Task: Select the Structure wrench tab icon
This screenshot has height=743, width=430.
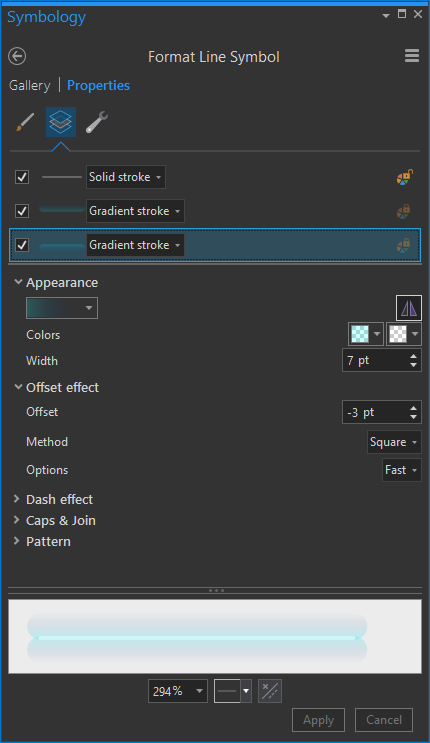Action: point(97,122)
